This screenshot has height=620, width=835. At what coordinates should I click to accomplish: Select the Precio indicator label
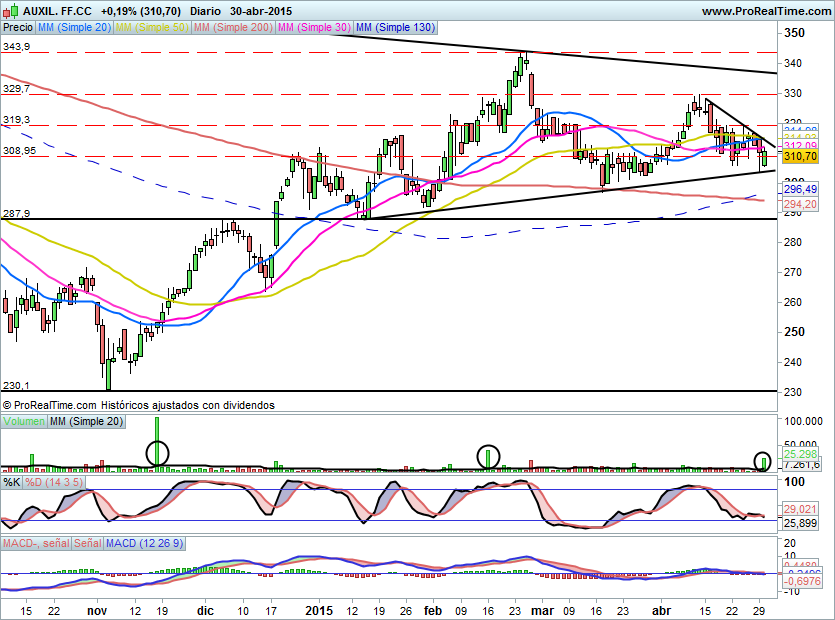[x=18, y=28]
